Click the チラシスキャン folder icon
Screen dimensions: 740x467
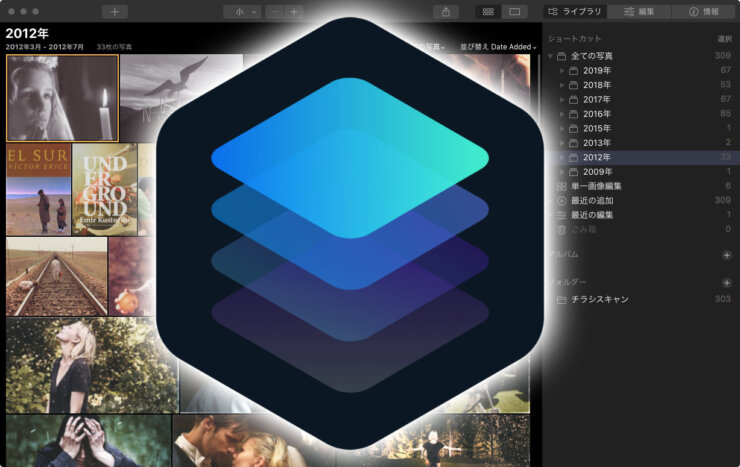pos(562,300)
